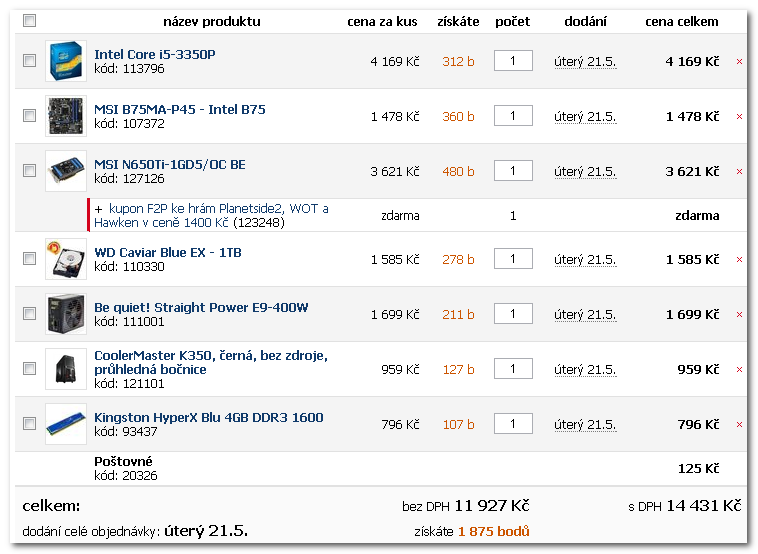Remove WD Caviar Blue EX with red X
This screenshot has height=554, width=758.
739,260
